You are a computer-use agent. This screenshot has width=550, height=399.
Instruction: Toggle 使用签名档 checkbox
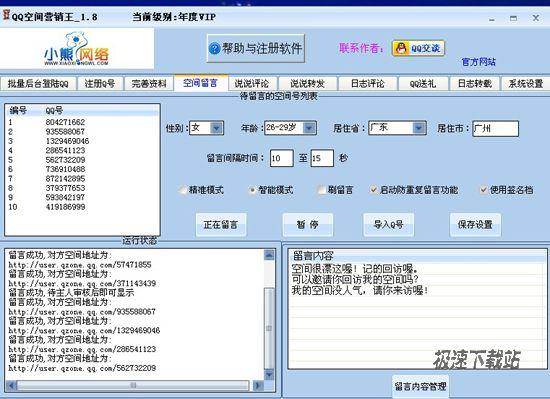(483, 190)
